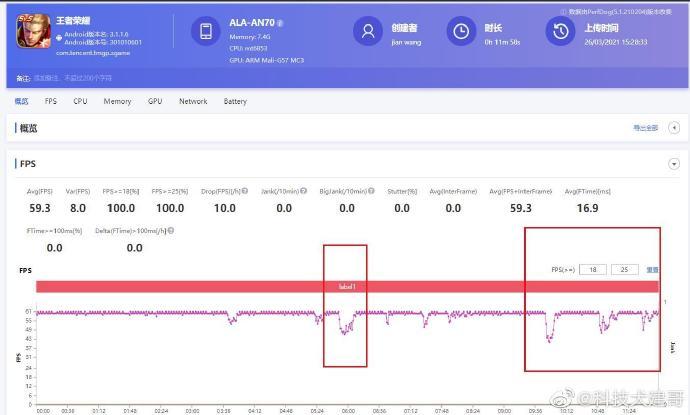Click the creator user profile icon
690x415 pixels.
(368, 31)
